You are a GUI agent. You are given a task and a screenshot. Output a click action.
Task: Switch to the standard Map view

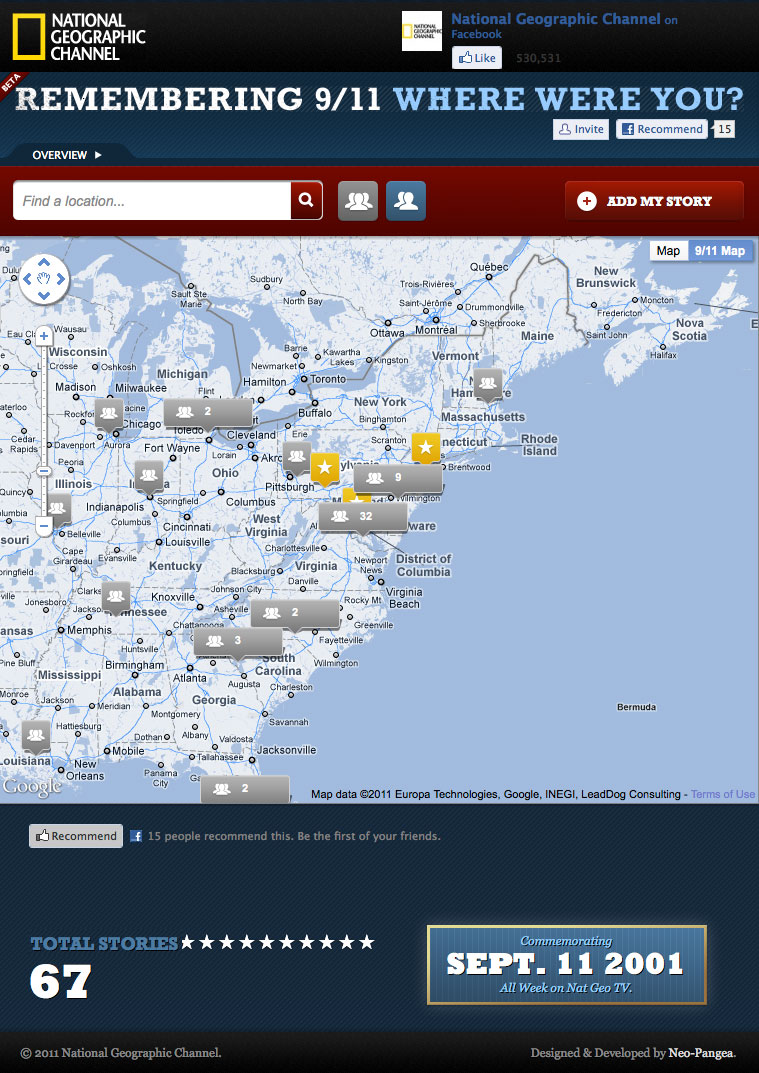(669, 250)
